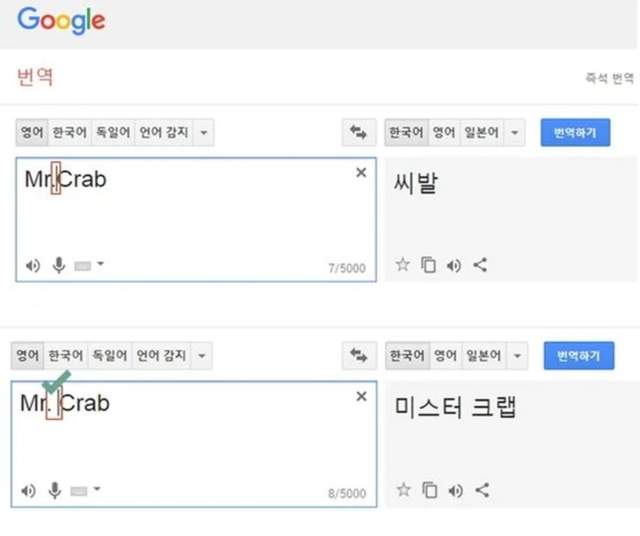640x536 pixels.
Task: Select 한국어 tab in bottom source languages
Action: pyautogui.click(x=67, y=355)
